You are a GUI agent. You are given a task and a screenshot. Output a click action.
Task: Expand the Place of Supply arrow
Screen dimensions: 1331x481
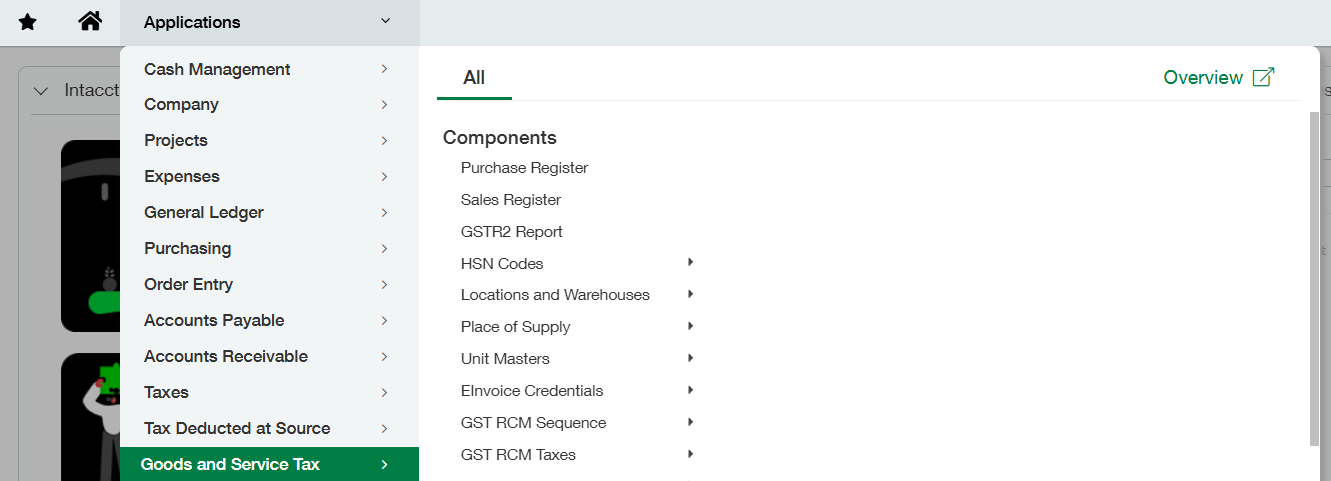[x=690, y=327]
